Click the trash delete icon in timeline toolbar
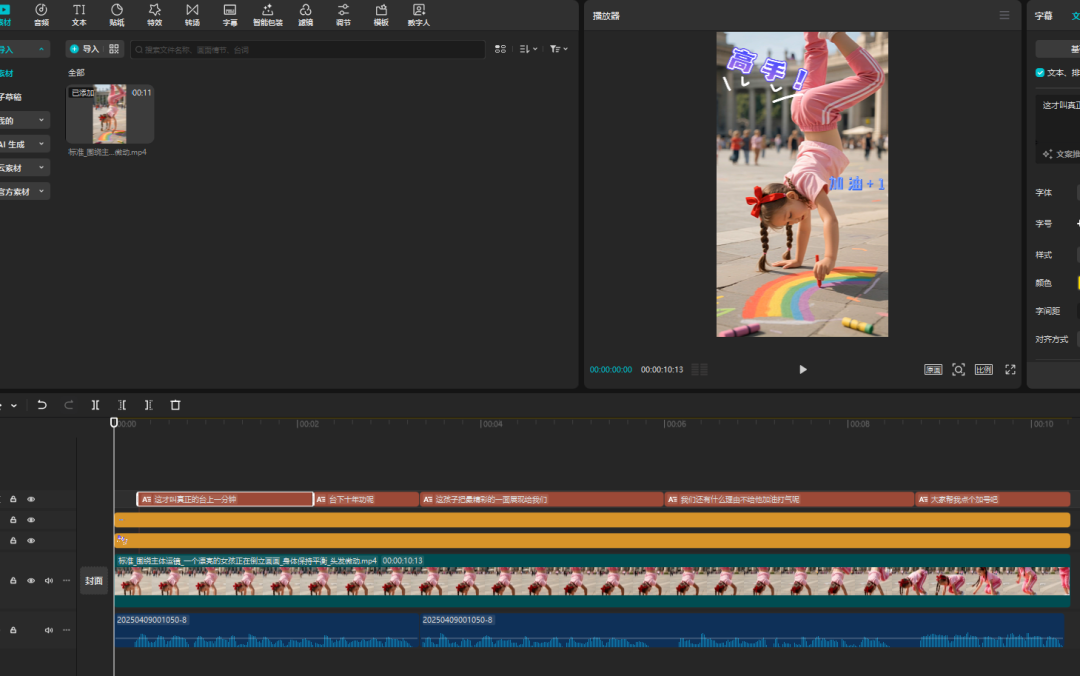This screenshot has width=1080, height=676. coord(175,405)
